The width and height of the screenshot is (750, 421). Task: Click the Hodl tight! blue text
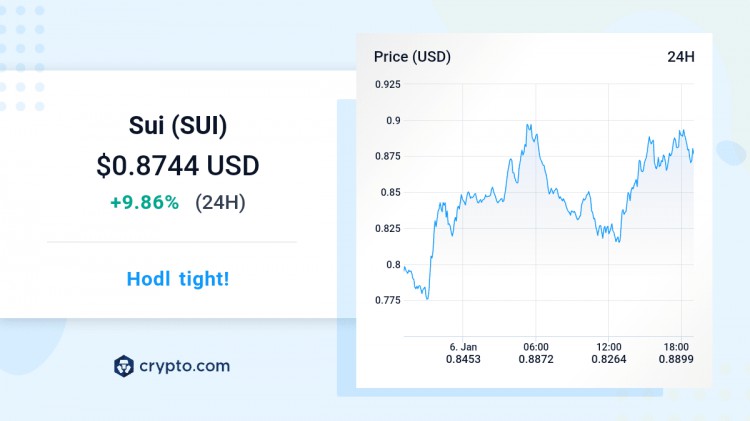pos(178,279)
